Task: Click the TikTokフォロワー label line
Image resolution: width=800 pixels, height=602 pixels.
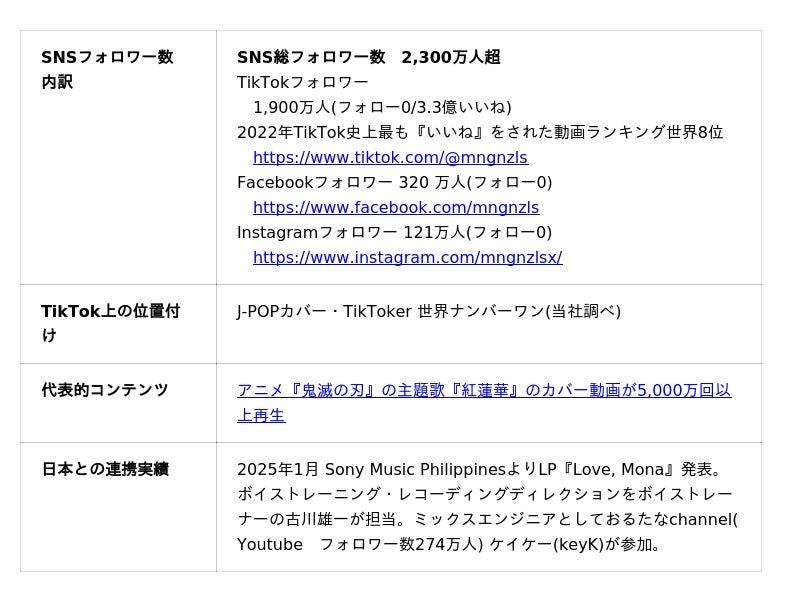Action: coord(303,82)
